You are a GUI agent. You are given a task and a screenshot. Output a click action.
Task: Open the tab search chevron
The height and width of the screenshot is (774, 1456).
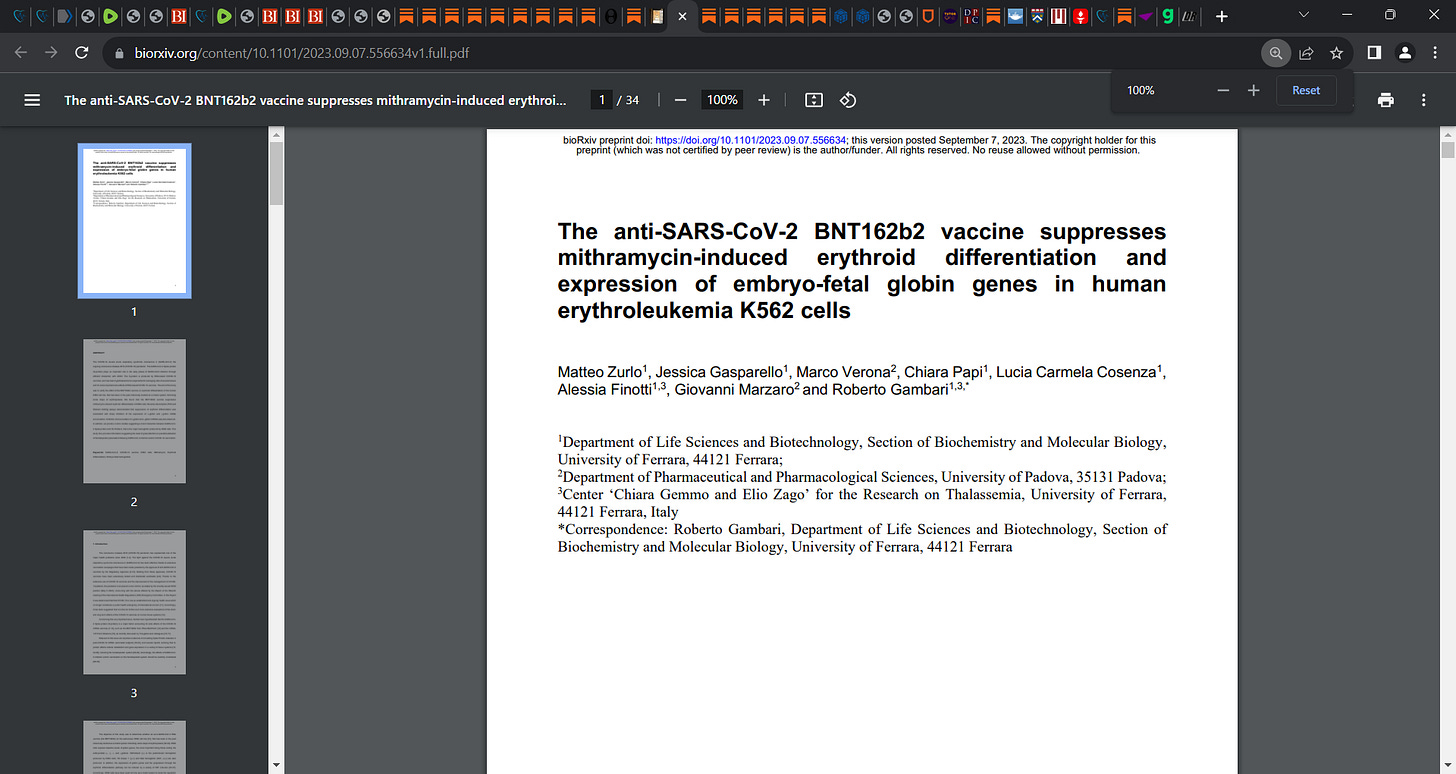pyautogui.click(x=1303, y=16)
